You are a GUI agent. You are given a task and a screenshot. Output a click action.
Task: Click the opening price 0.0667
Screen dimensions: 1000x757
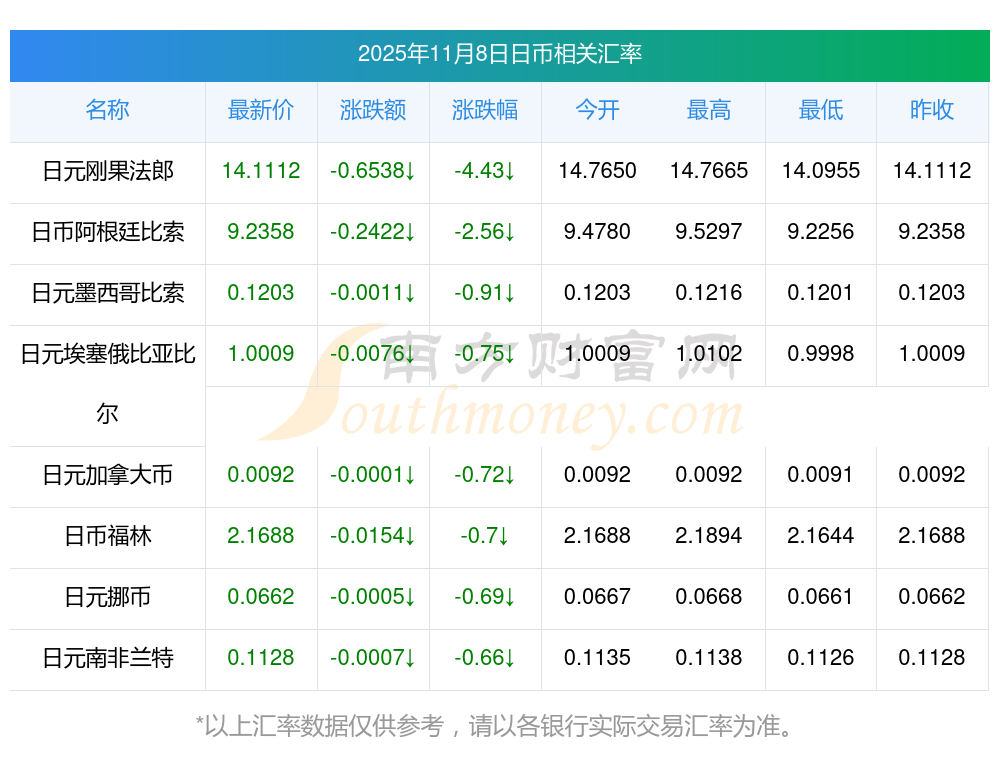tap(597, 597)
